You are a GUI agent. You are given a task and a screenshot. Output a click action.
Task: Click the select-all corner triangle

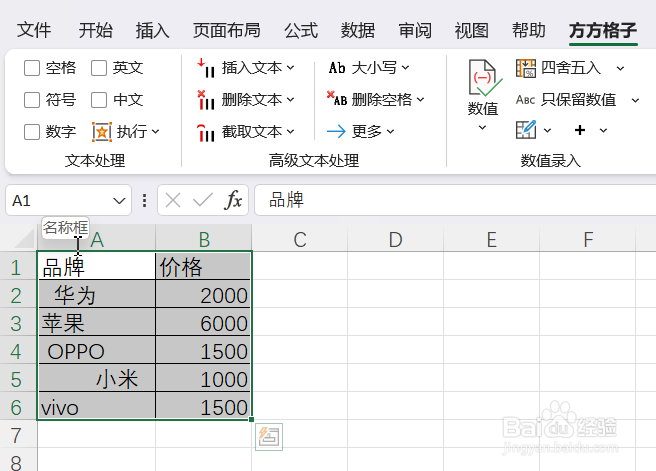(24, 239)
